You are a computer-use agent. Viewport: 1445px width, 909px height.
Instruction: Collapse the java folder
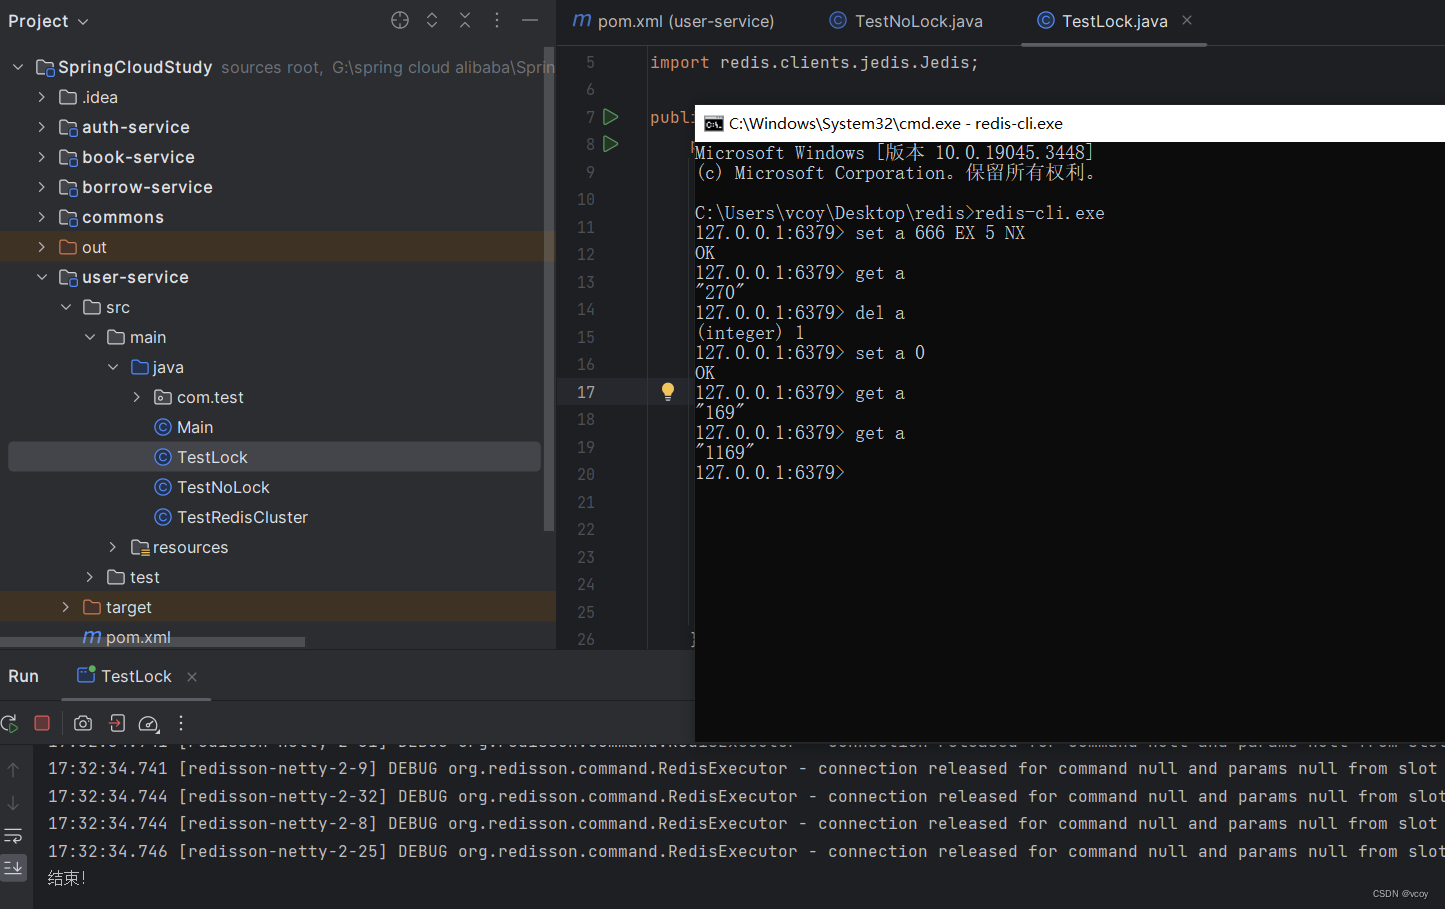tap(113, 367)
